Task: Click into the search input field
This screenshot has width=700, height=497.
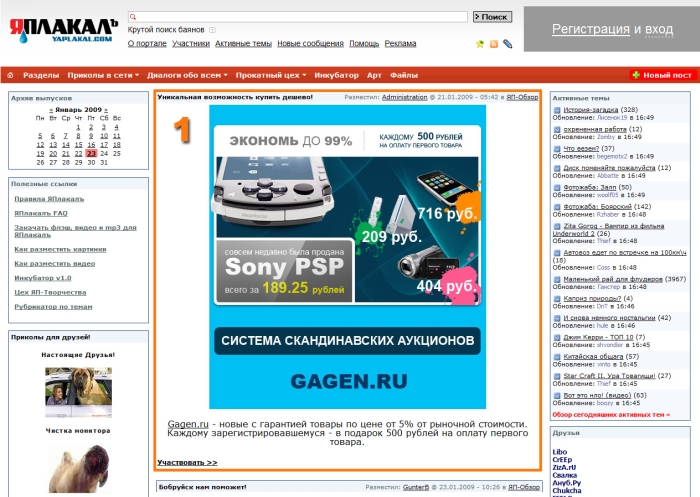Action: click(298, 17)
